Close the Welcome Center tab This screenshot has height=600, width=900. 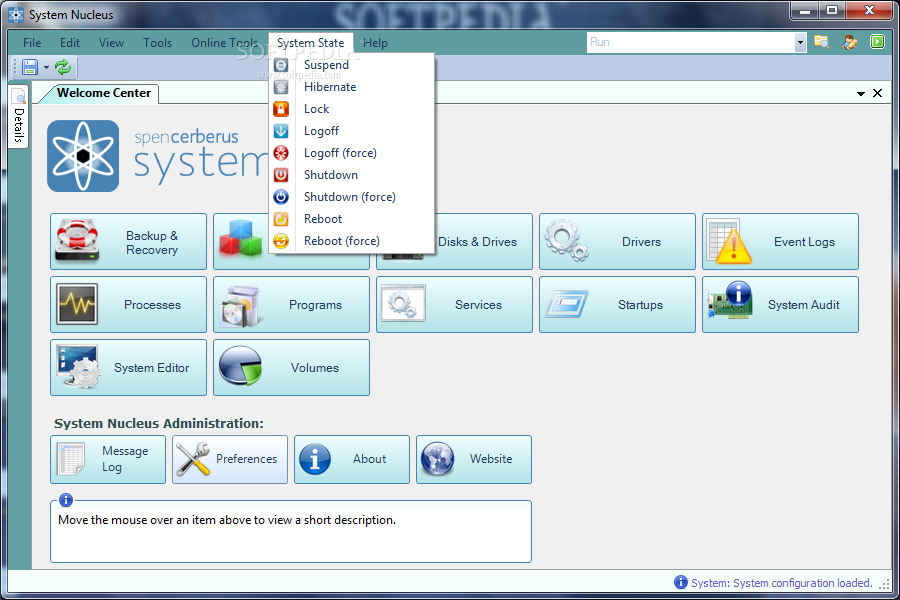coord(878,93)
